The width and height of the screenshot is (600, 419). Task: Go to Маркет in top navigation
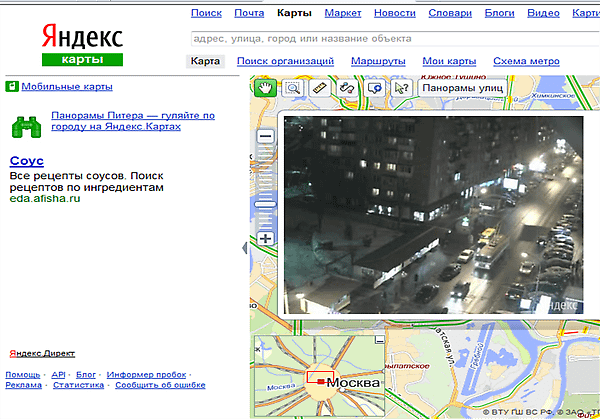click(x=343, y=13)
